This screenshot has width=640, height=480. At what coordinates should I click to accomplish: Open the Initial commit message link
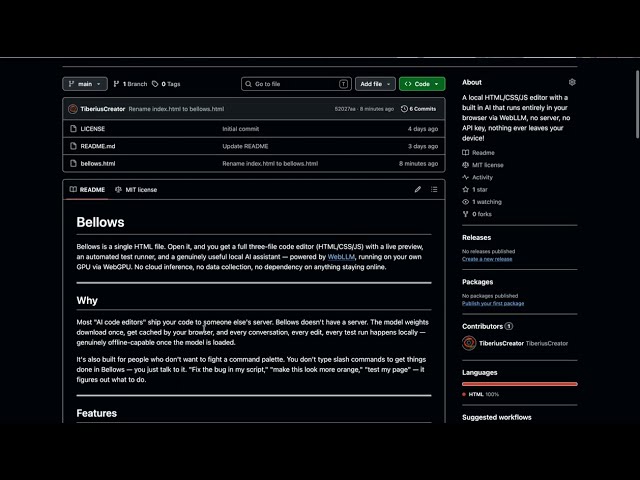[x=240, y=129]
